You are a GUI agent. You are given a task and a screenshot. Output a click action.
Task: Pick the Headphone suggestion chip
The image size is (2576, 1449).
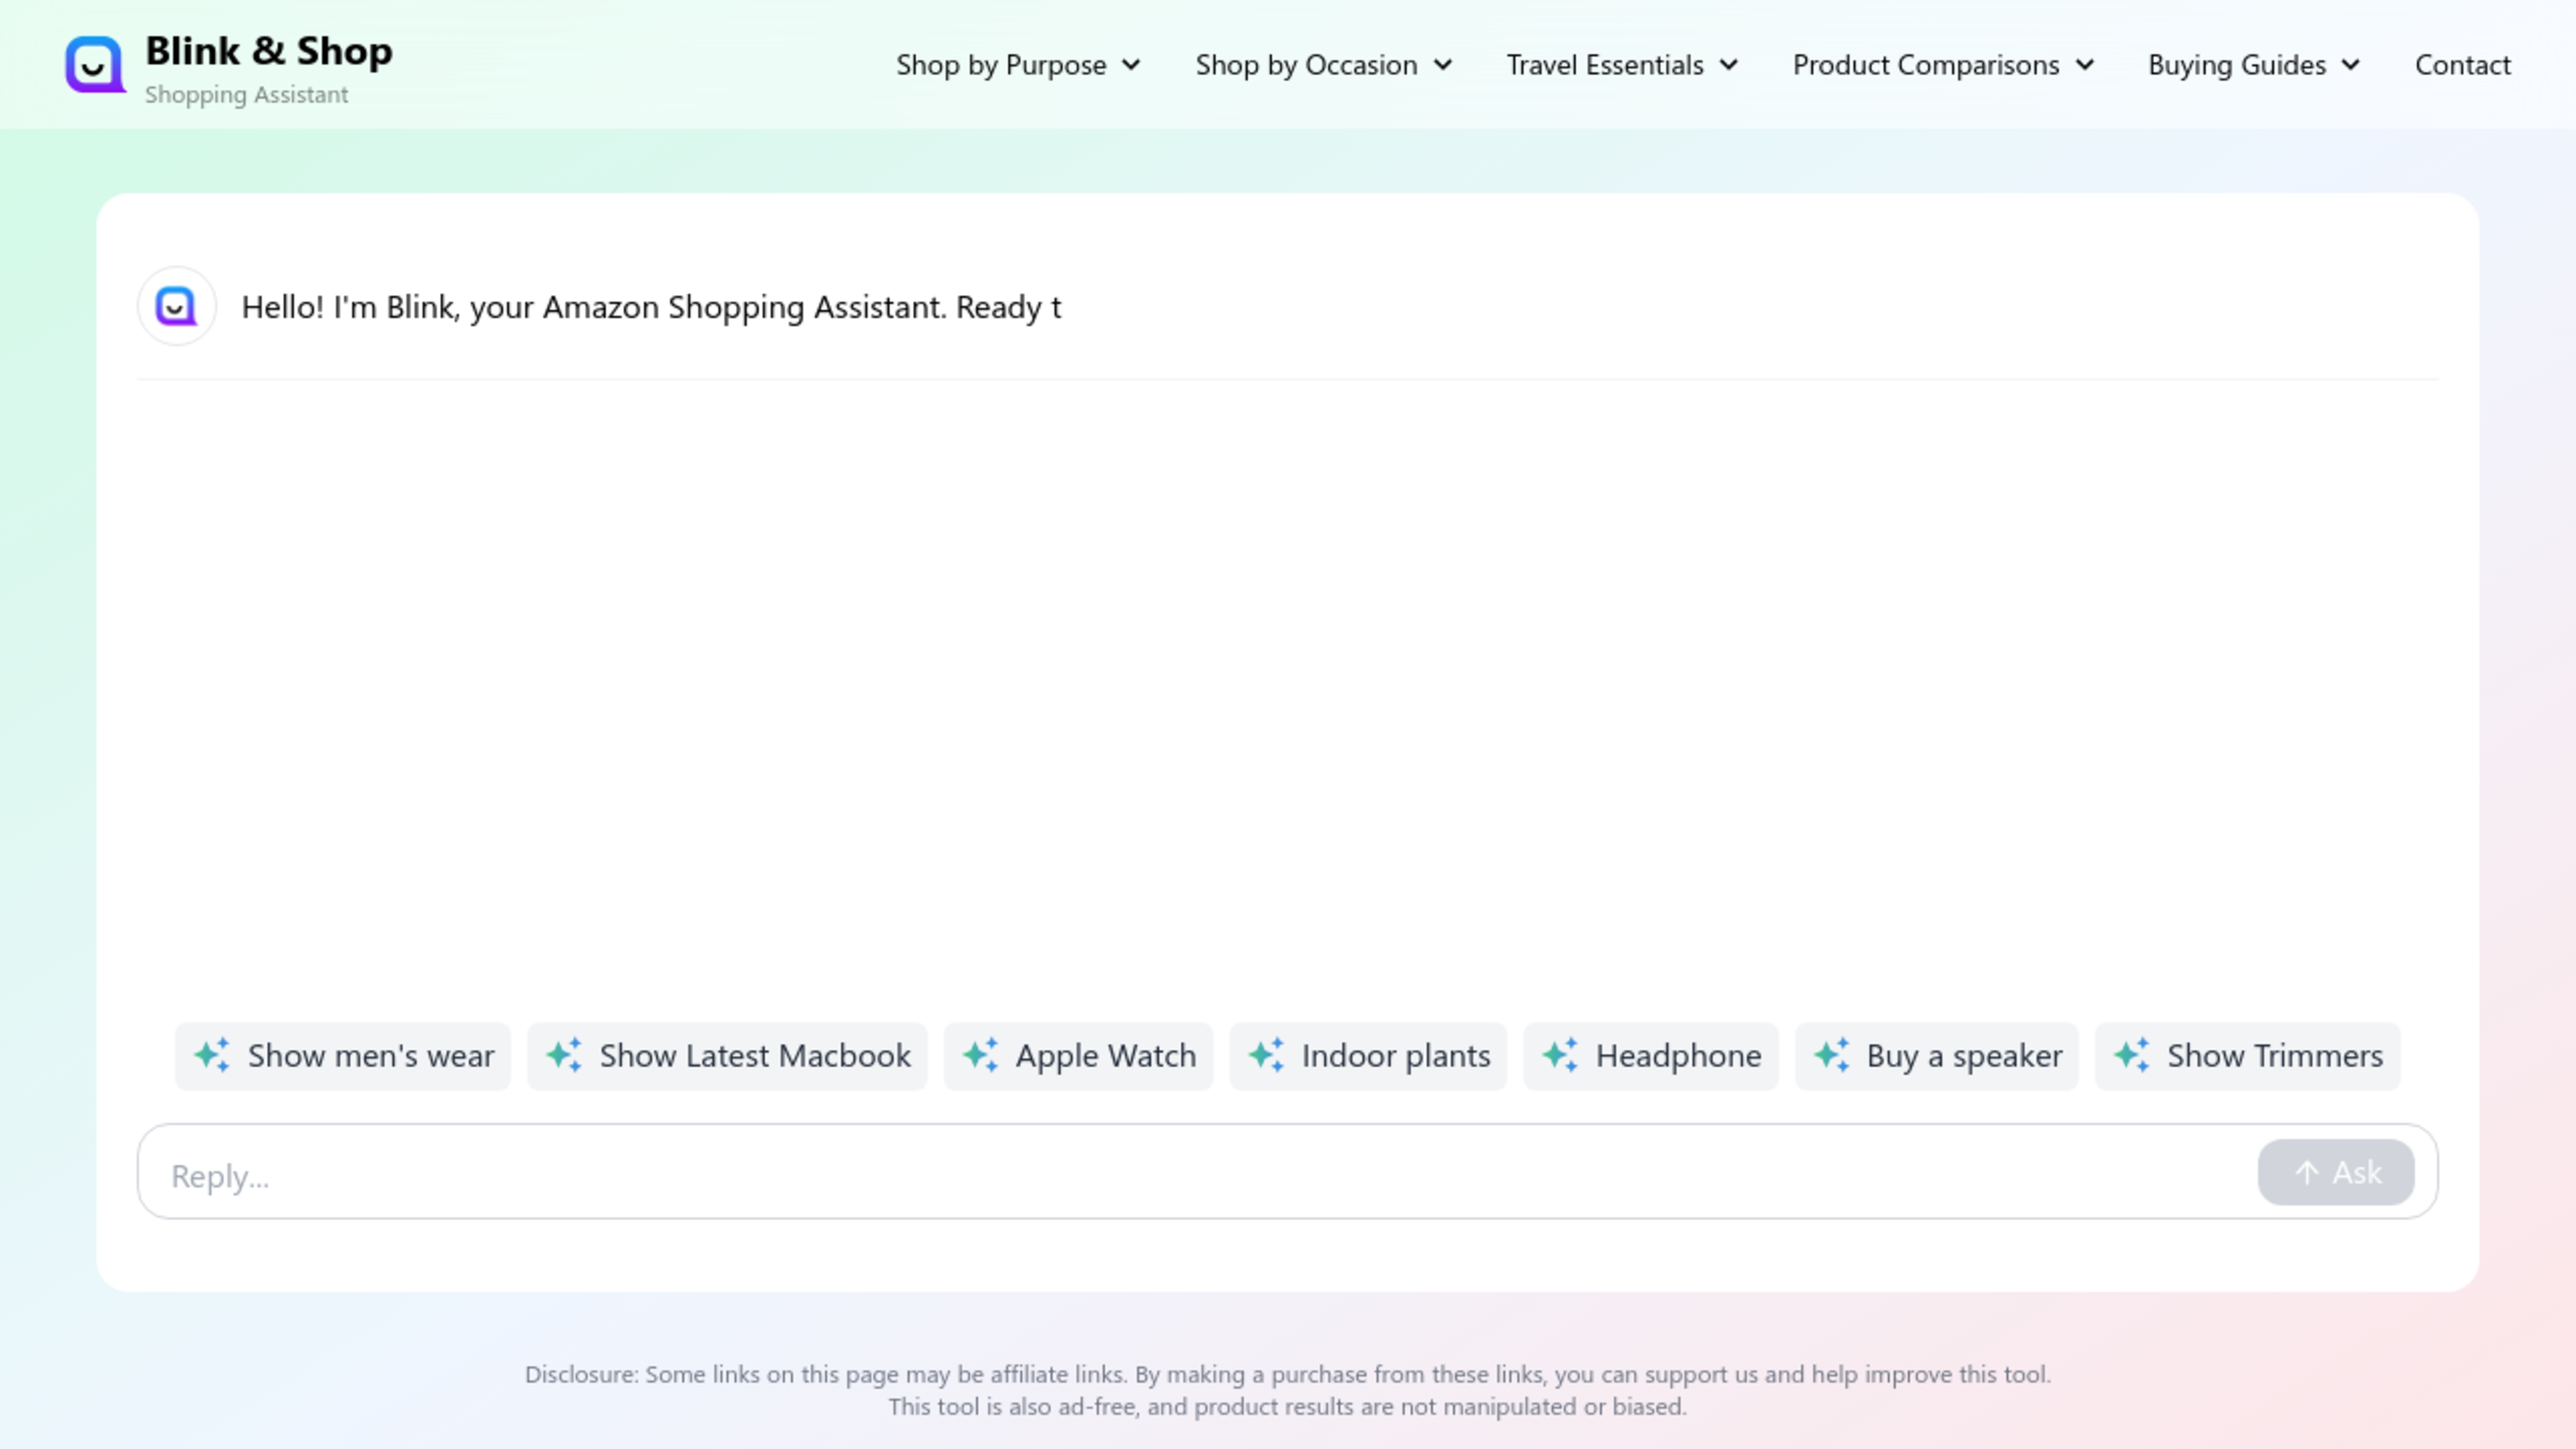point(1650,1056)
